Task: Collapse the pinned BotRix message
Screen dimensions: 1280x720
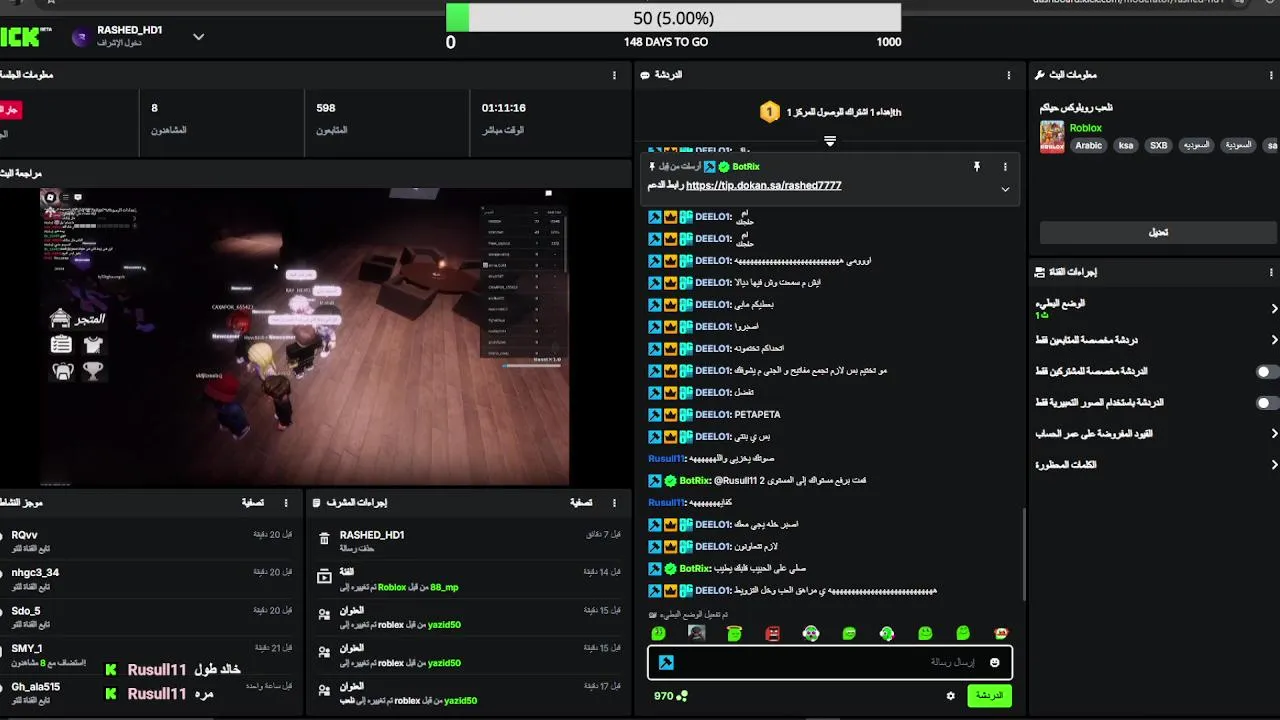Action: pyautogui.click(x=1005, y=189)
